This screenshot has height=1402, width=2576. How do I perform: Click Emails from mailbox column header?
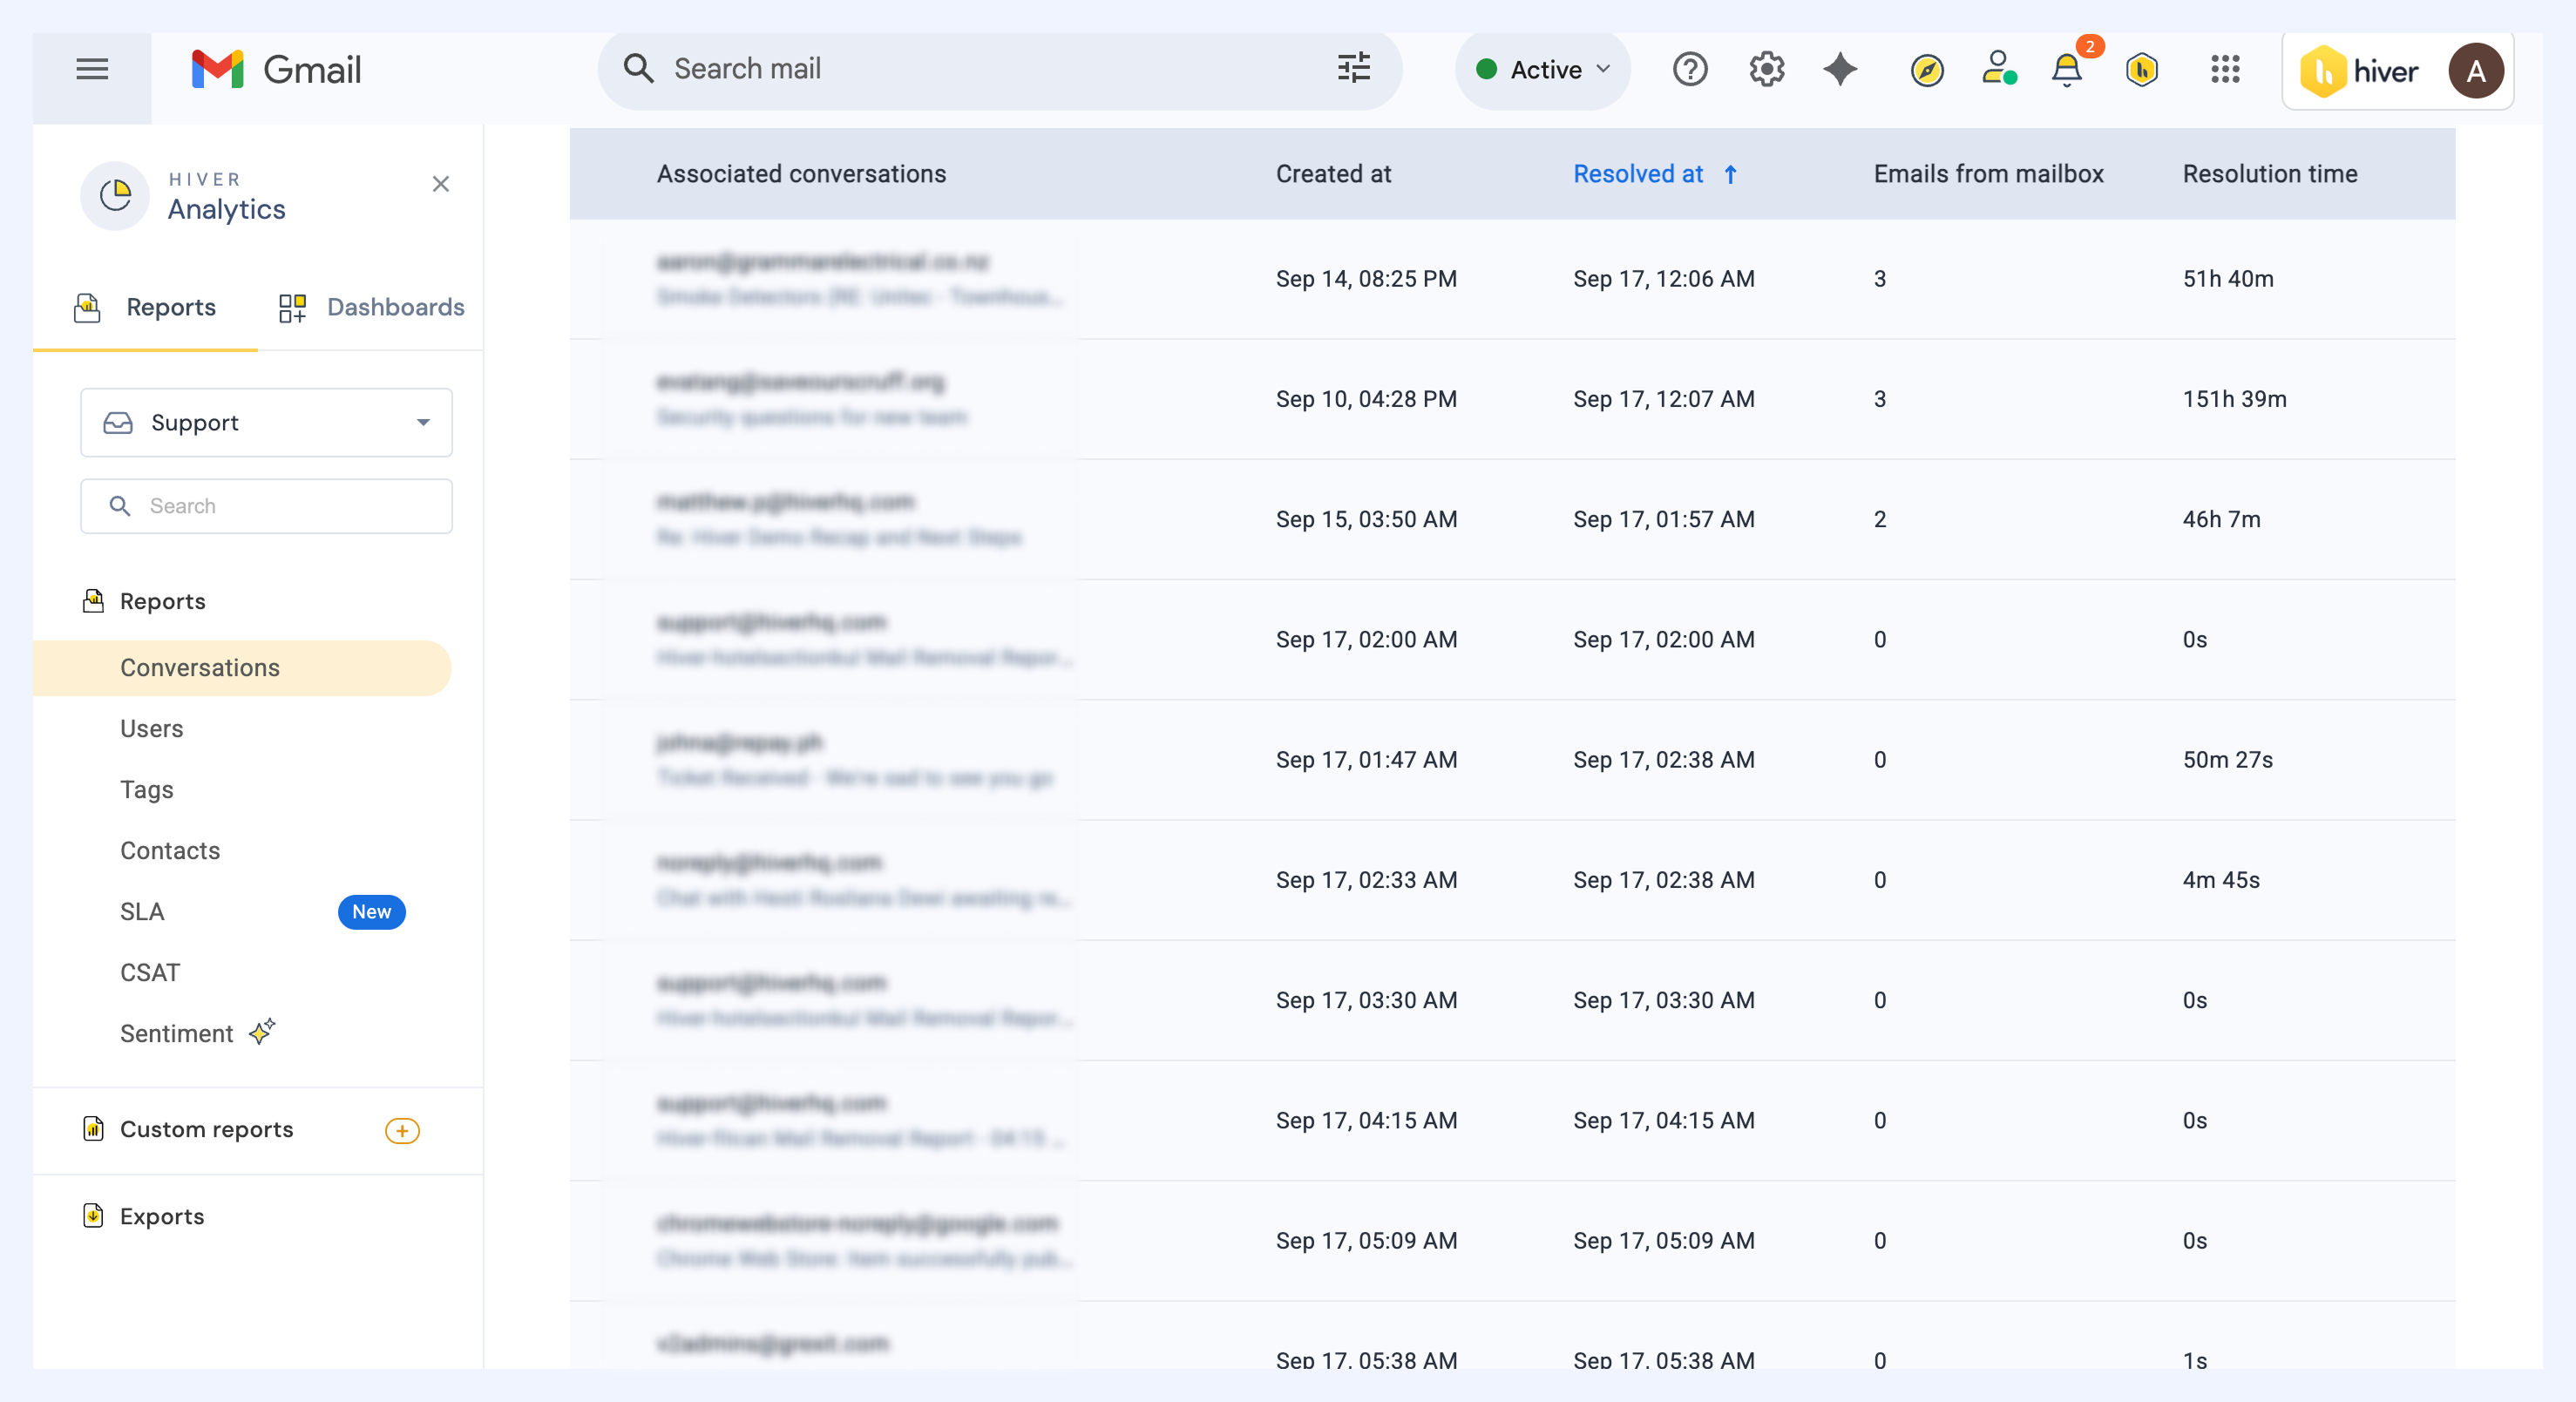[1988, 174]
